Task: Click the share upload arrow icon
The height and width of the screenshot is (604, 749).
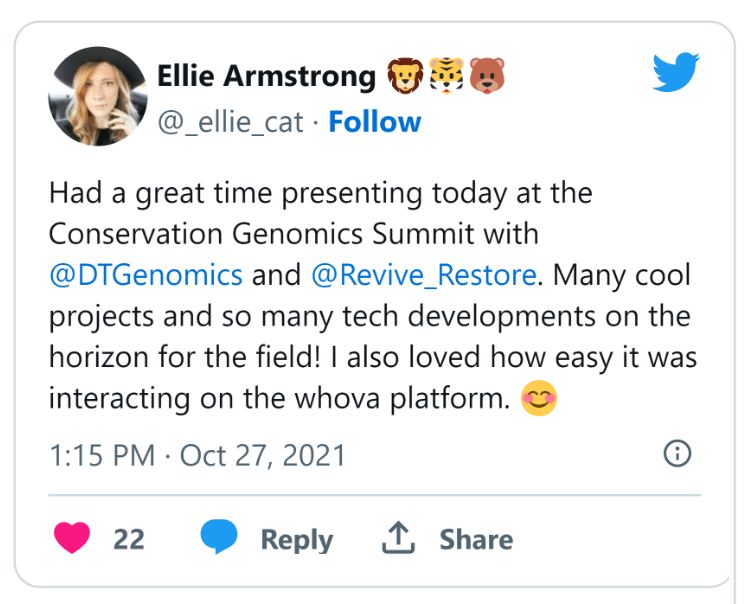Action: 398,538
